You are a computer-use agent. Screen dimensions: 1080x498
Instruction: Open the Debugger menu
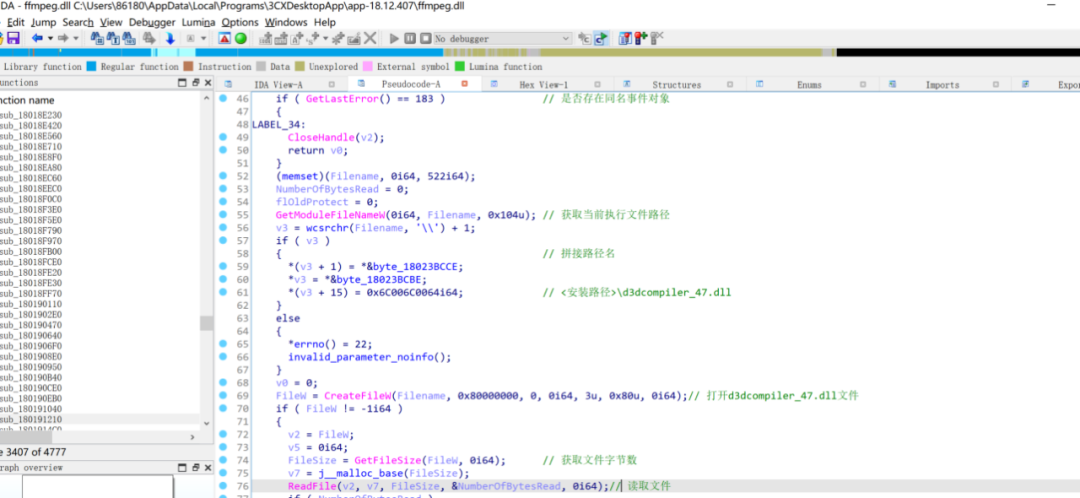[152, 22]
